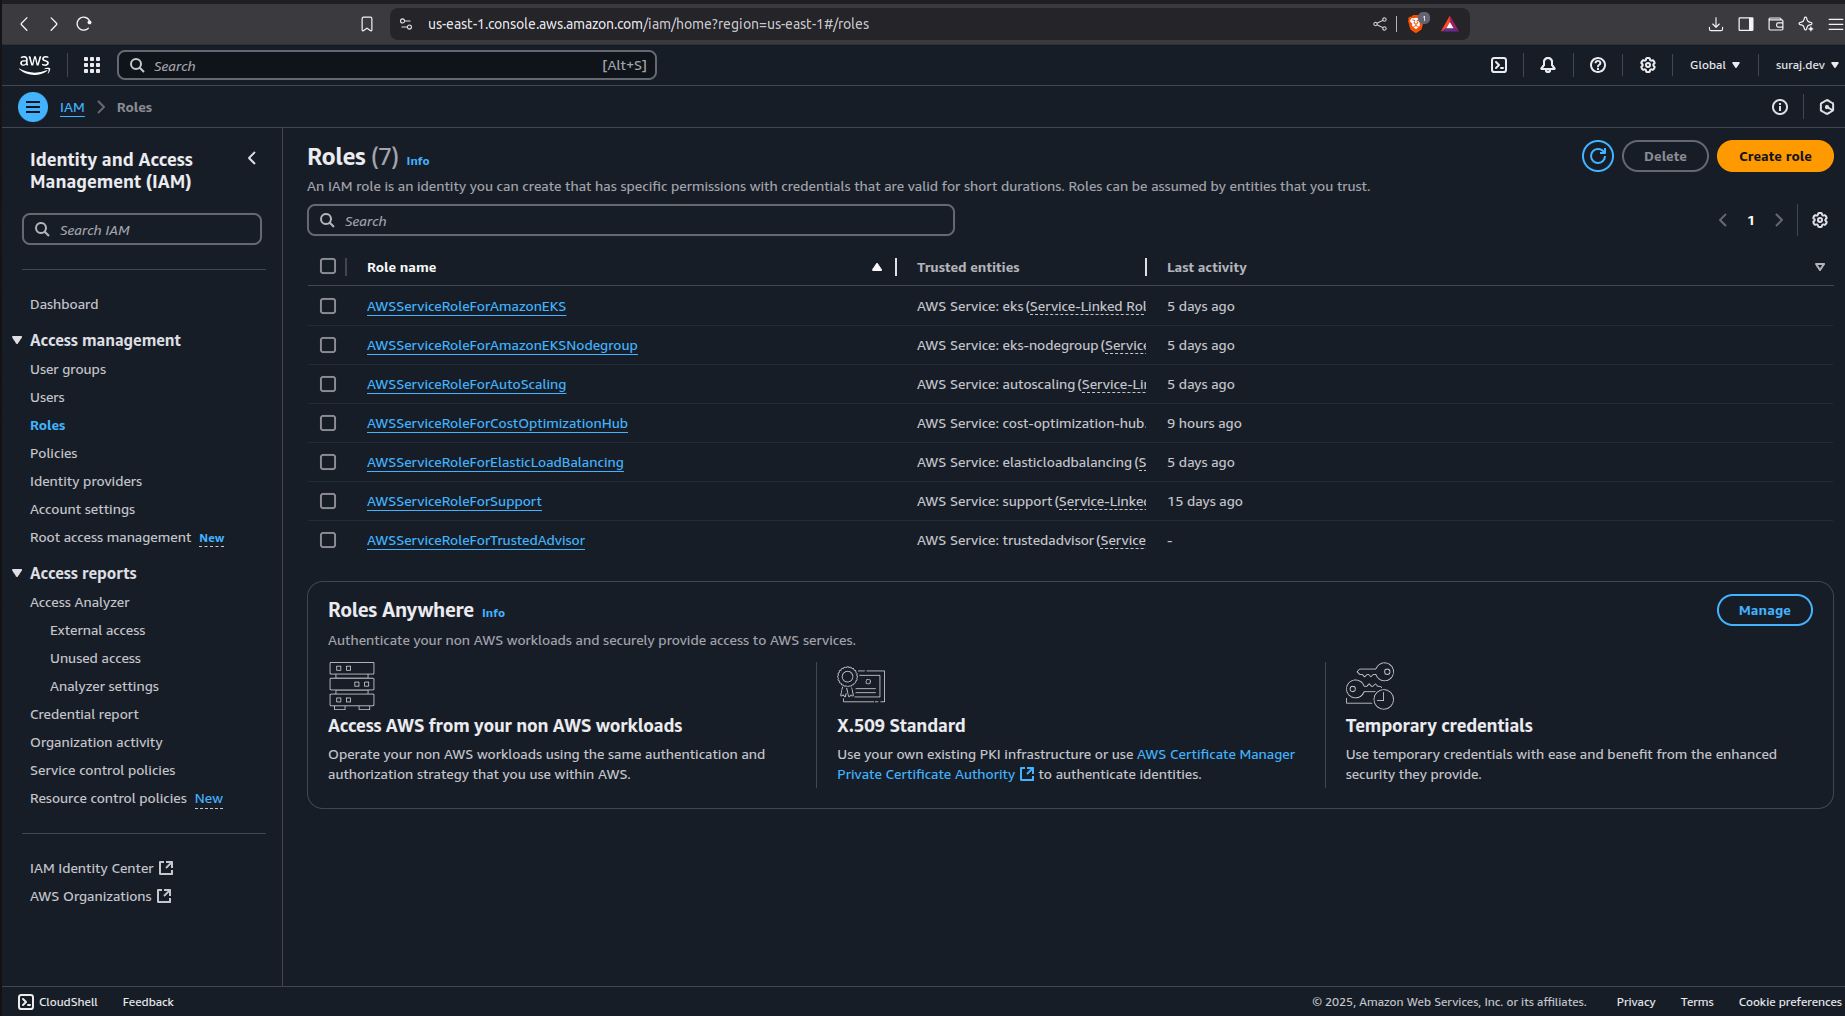Open the browser wallet icon
This screenshot has height=1016, width=1845.
1776,24
